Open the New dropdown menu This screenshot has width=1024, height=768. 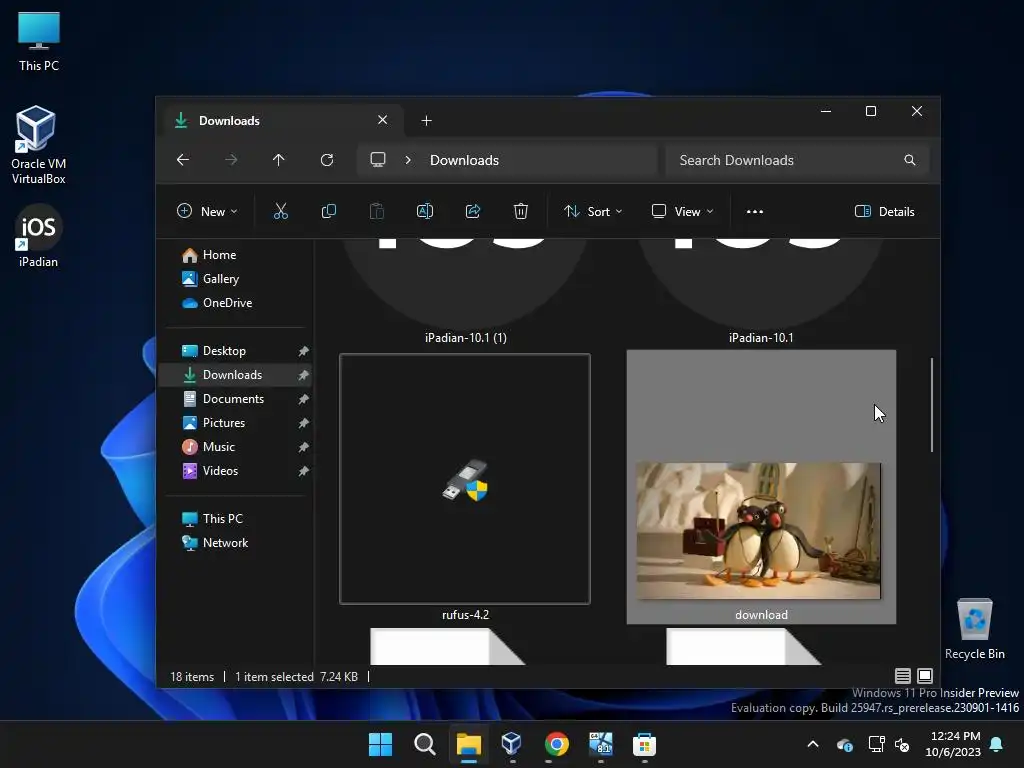207,212
